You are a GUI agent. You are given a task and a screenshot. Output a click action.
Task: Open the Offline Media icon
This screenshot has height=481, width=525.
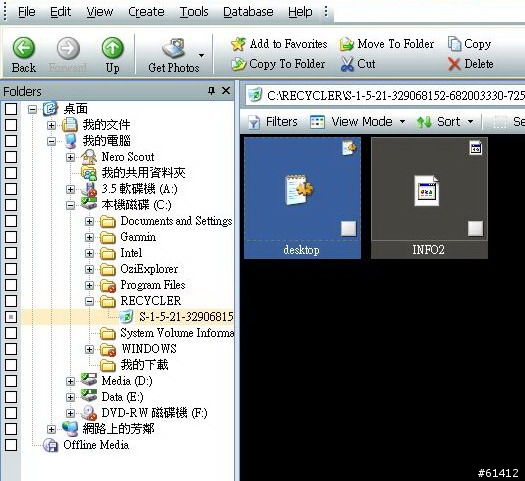point(51,446)
